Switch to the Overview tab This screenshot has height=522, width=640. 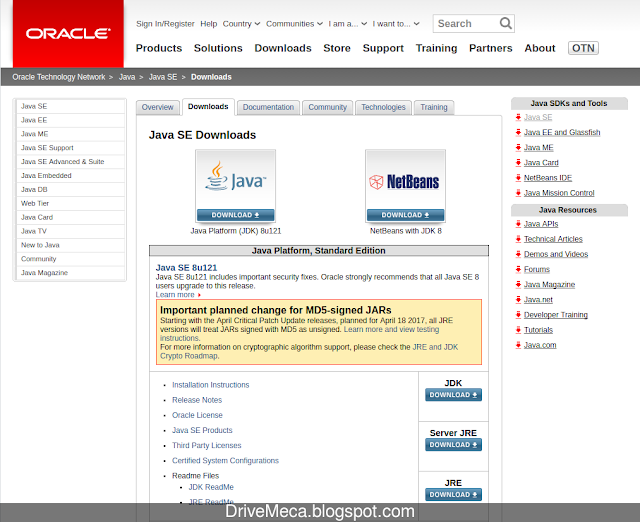click(158, 107)
